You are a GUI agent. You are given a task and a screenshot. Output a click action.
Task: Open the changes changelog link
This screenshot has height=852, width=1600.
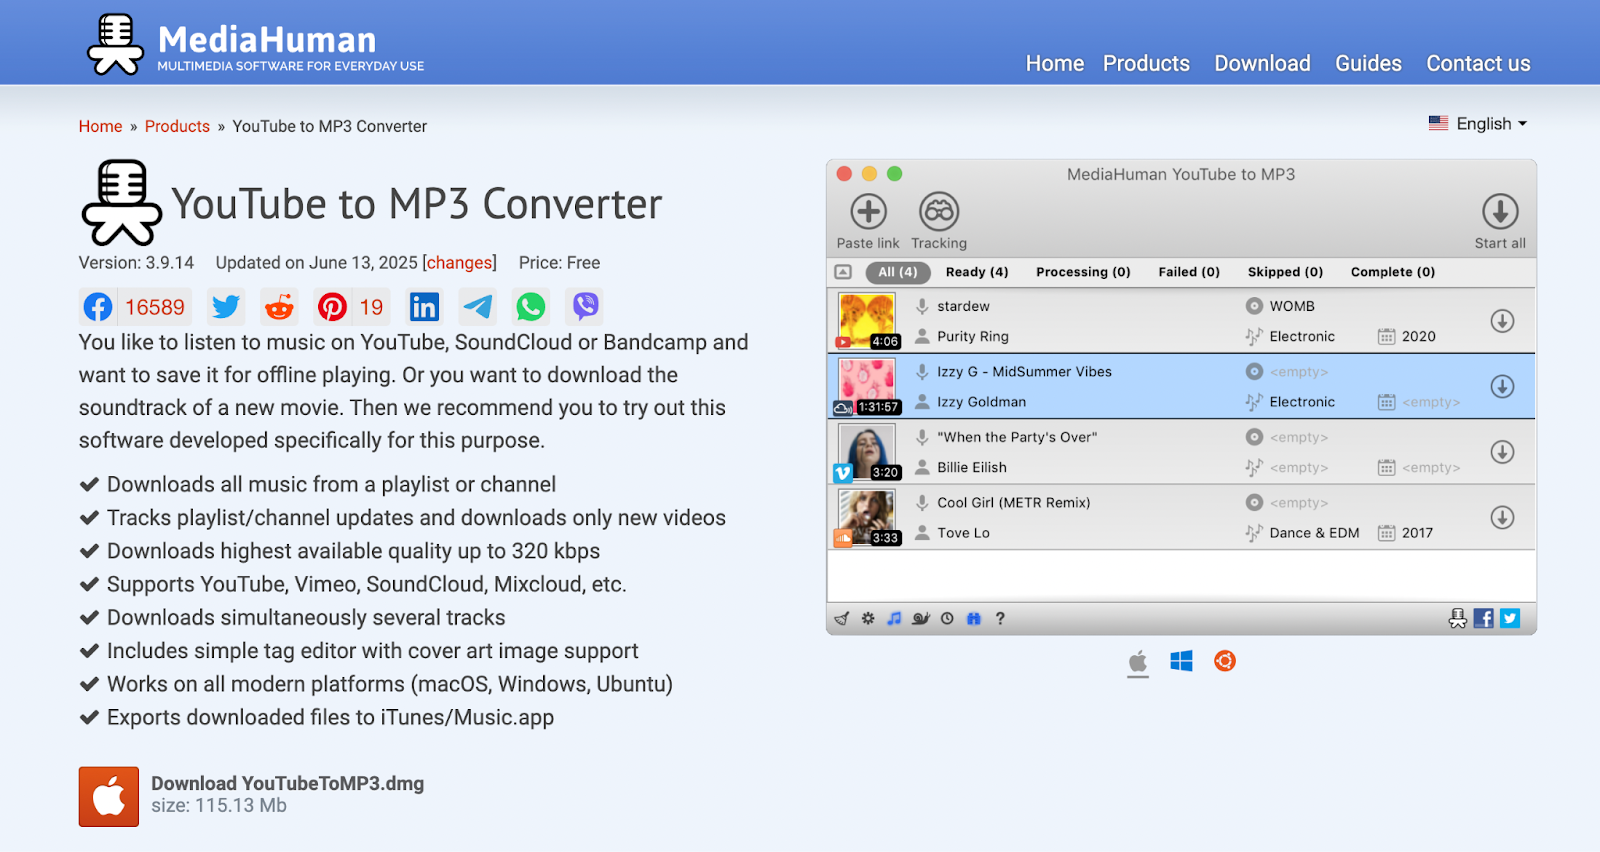tap(460, 263)
